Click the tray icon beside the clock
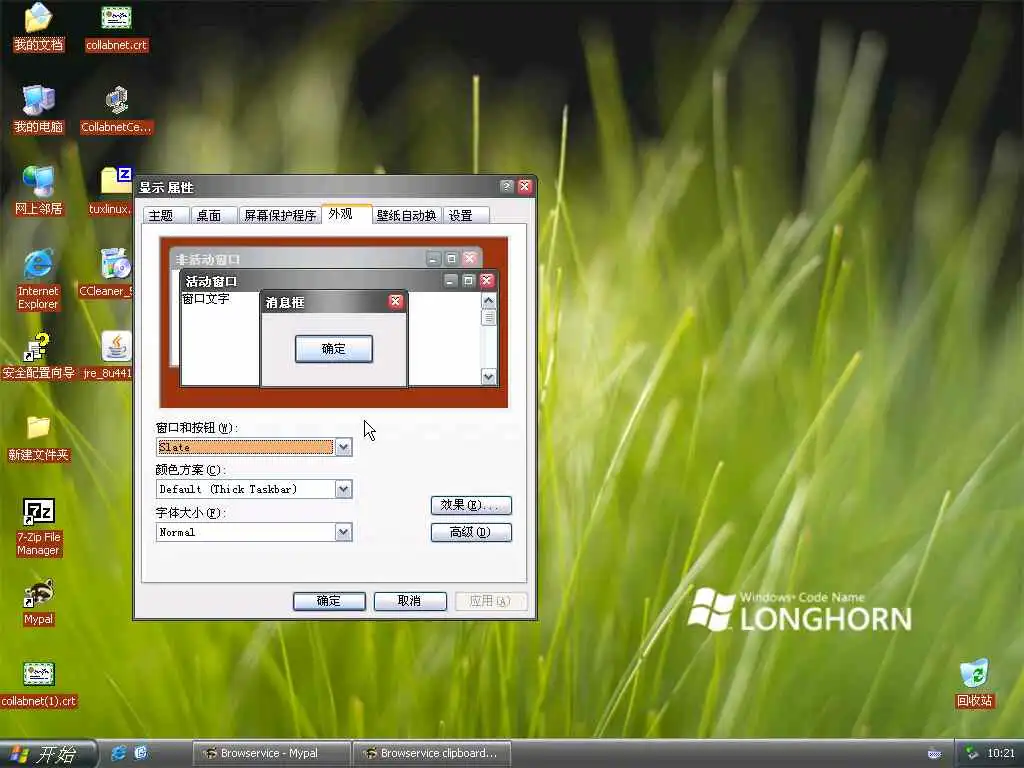 (972, 754)
